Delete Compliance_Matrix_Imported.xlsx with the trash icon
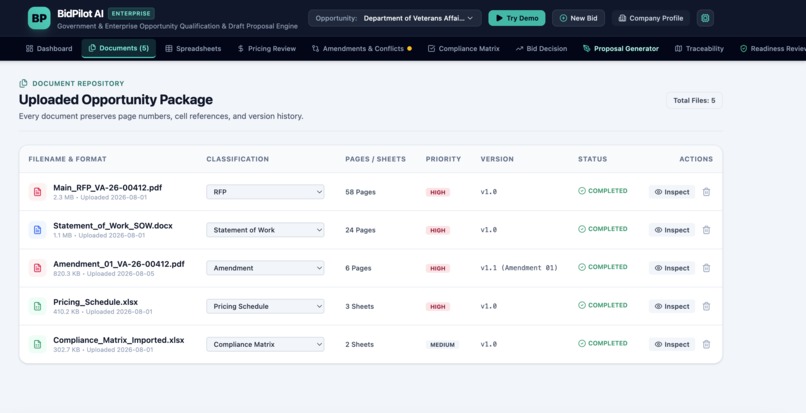This screenshot has height=413, width=806. [706, 344]
